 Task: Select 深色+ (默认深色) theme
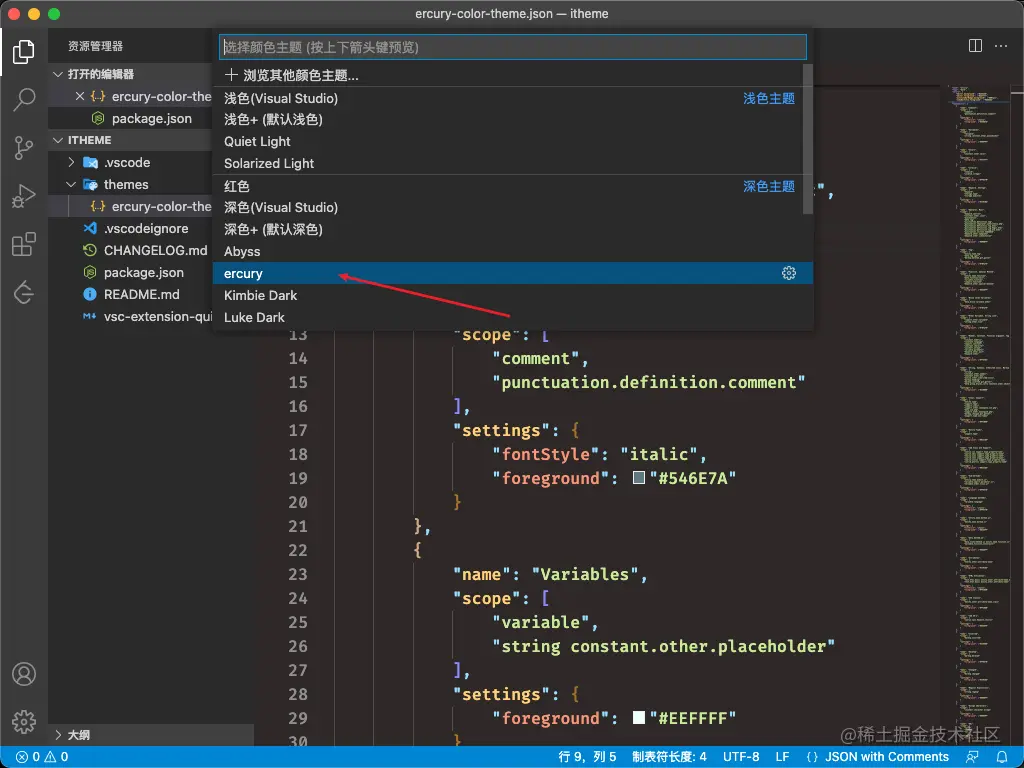[513, 229]
